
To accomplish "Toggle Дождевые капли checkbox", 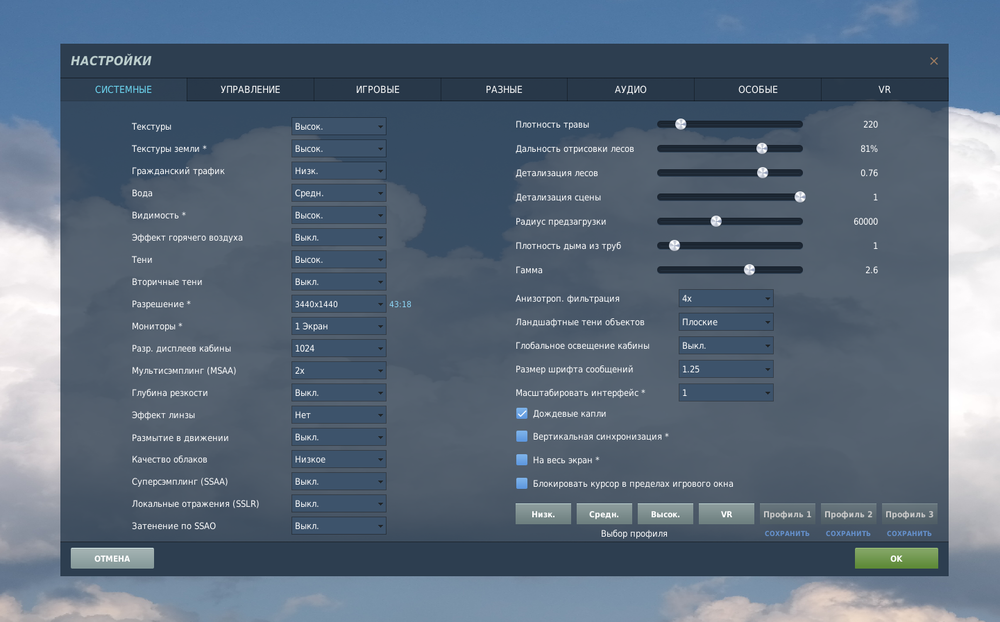I will click(522, 413).
